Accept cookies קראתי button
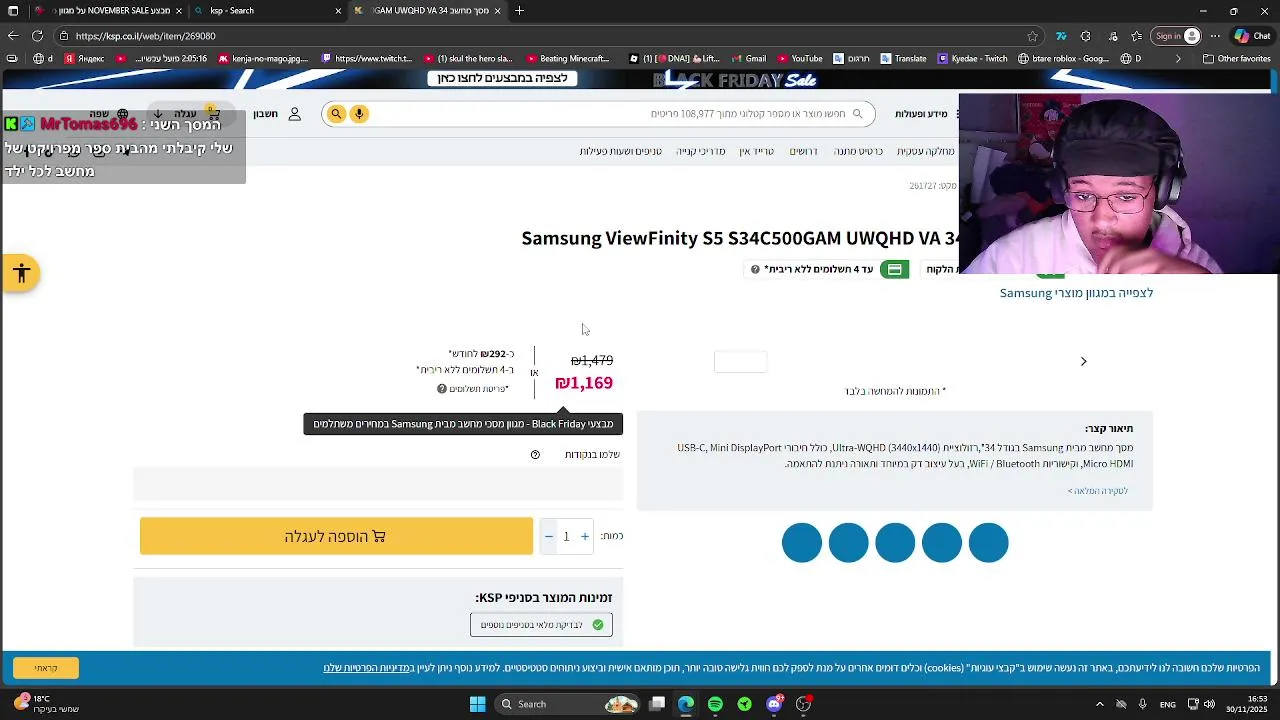Screen dimensions: 1280x720 click(46, 668)
